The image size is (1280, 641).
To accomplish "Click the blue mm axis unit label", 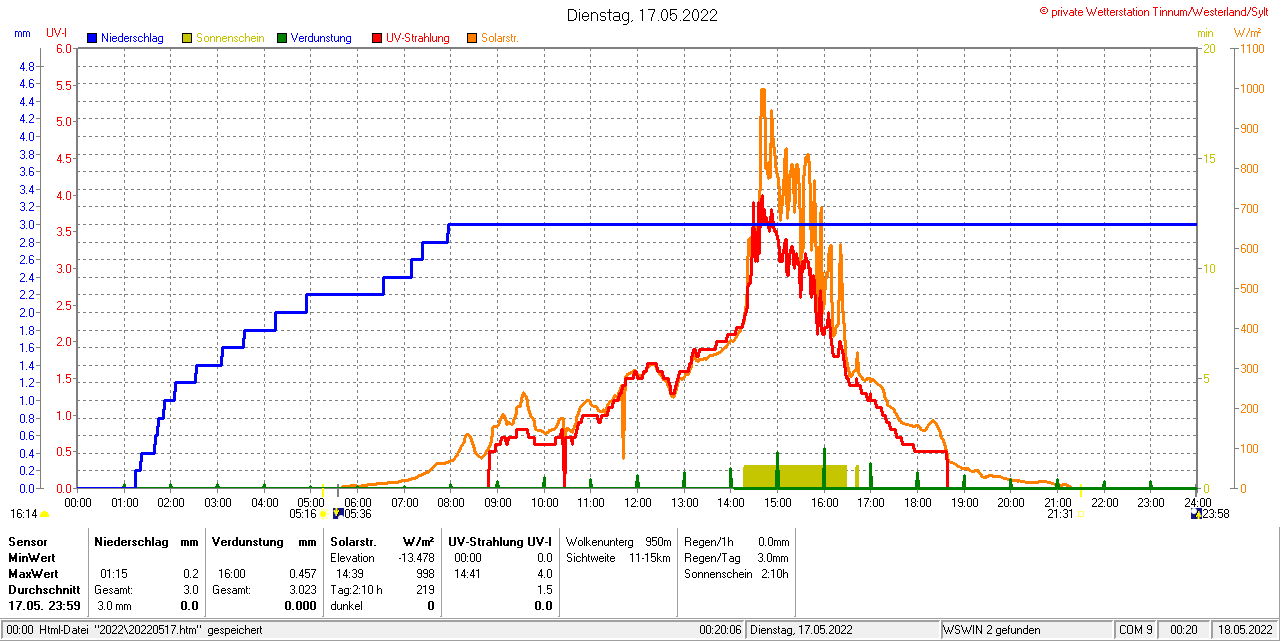I will click(x=23, y=33).
